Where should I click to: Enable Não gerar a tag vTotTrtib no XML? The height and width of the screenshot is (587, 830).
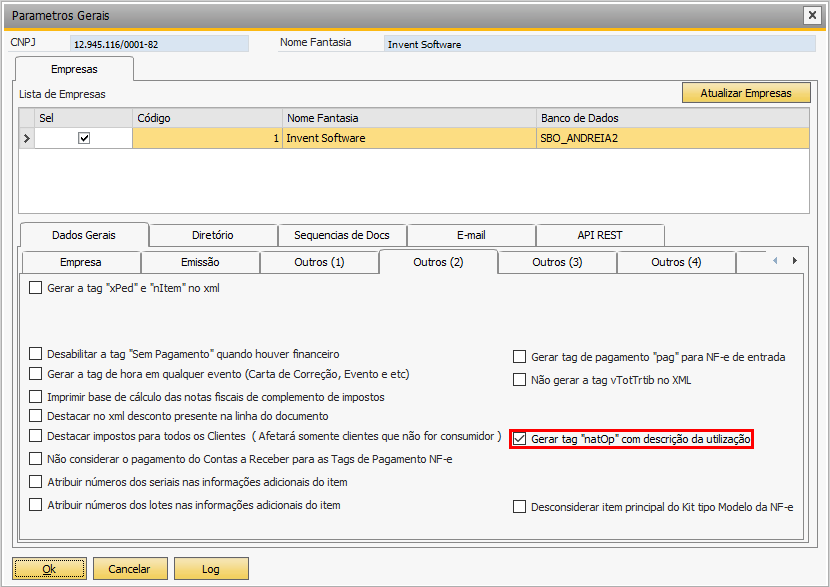tap(519, 380)
